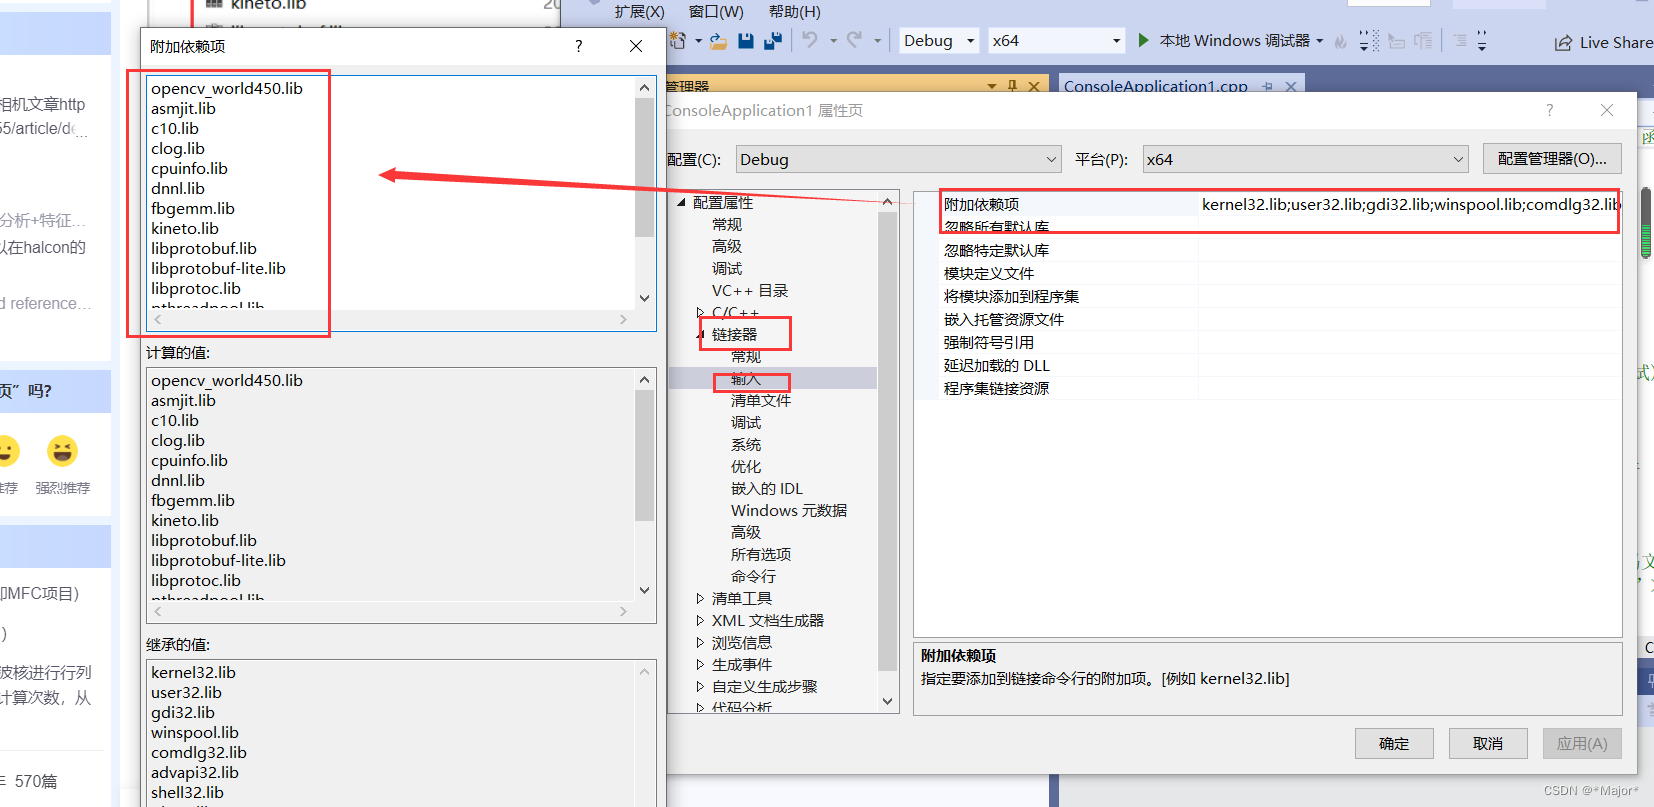Expand the XML 文档生成器 node
Viewport: 1654px width, 807px height.
(700, 620)
